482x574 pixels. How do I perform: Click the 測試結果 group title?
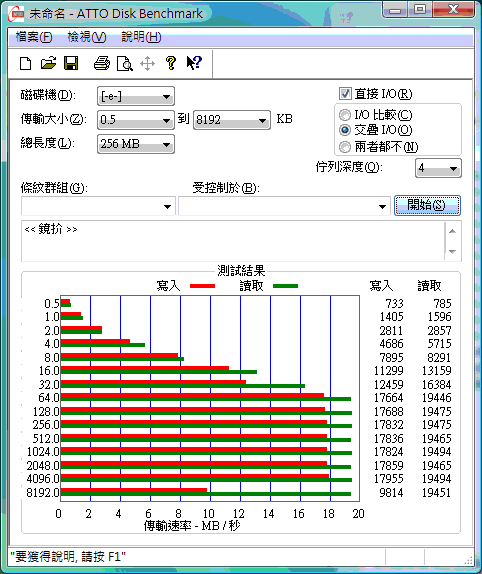click(241, 271)
